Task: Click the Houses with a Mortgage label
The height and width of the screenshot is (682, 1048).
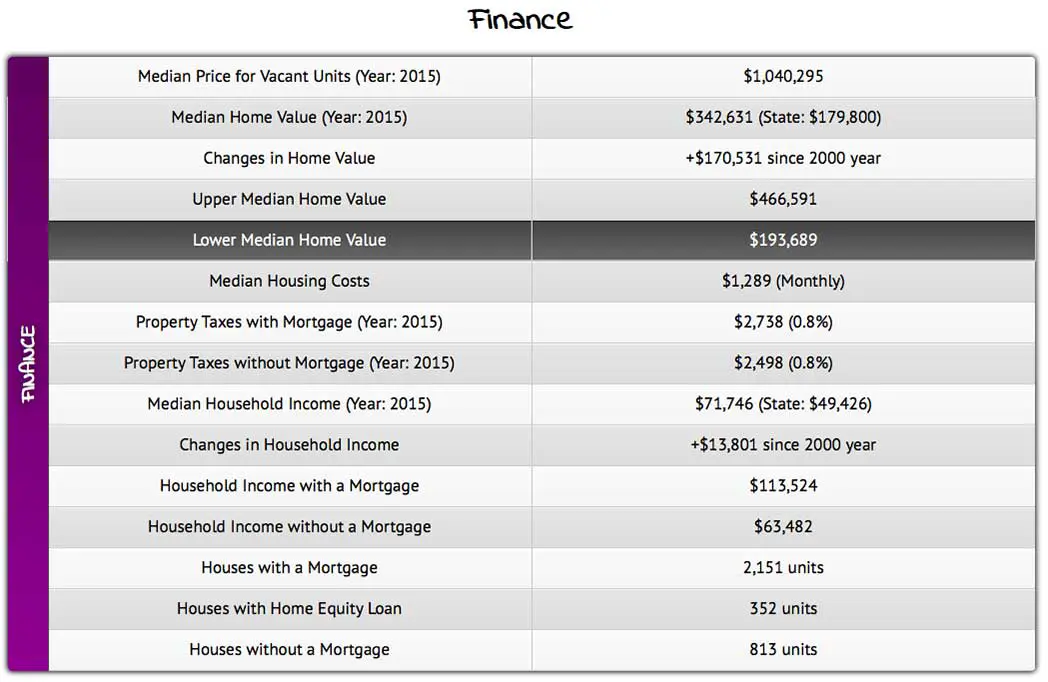Action: point(289,568)
